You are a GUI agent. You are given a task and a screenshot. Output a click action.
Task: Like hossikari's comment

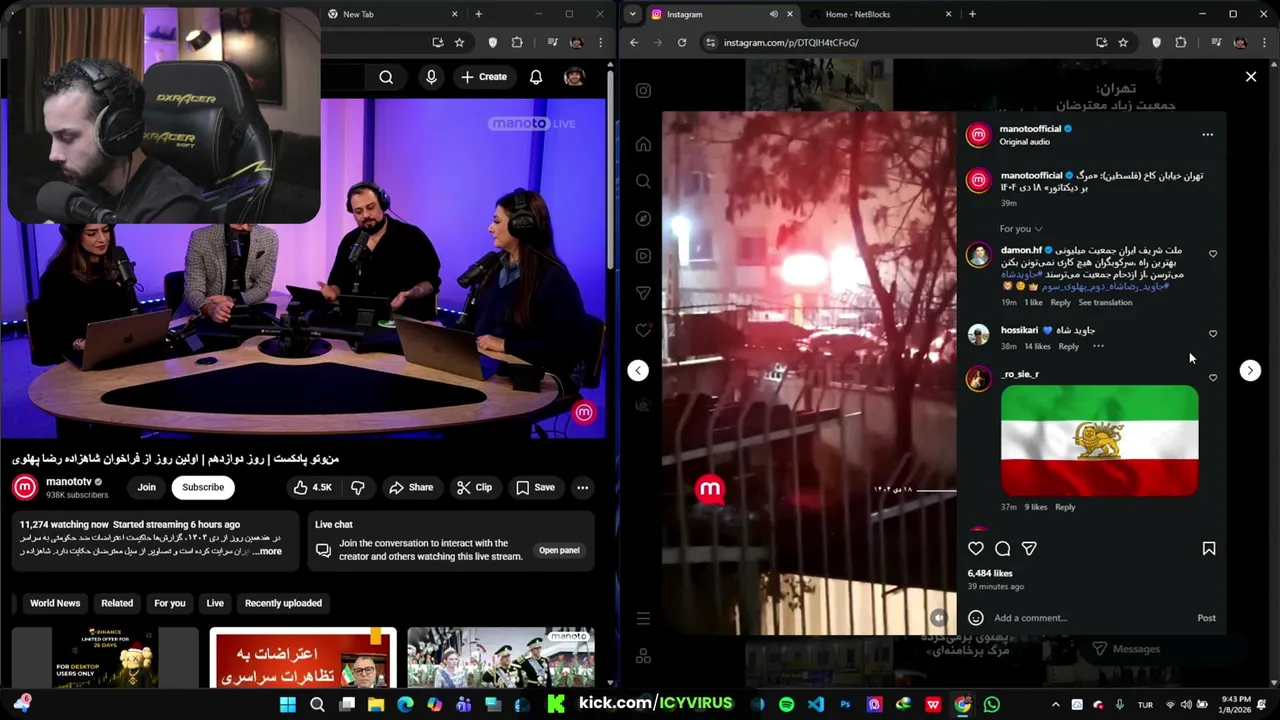pyautogui.click(x=1213, y=333)
